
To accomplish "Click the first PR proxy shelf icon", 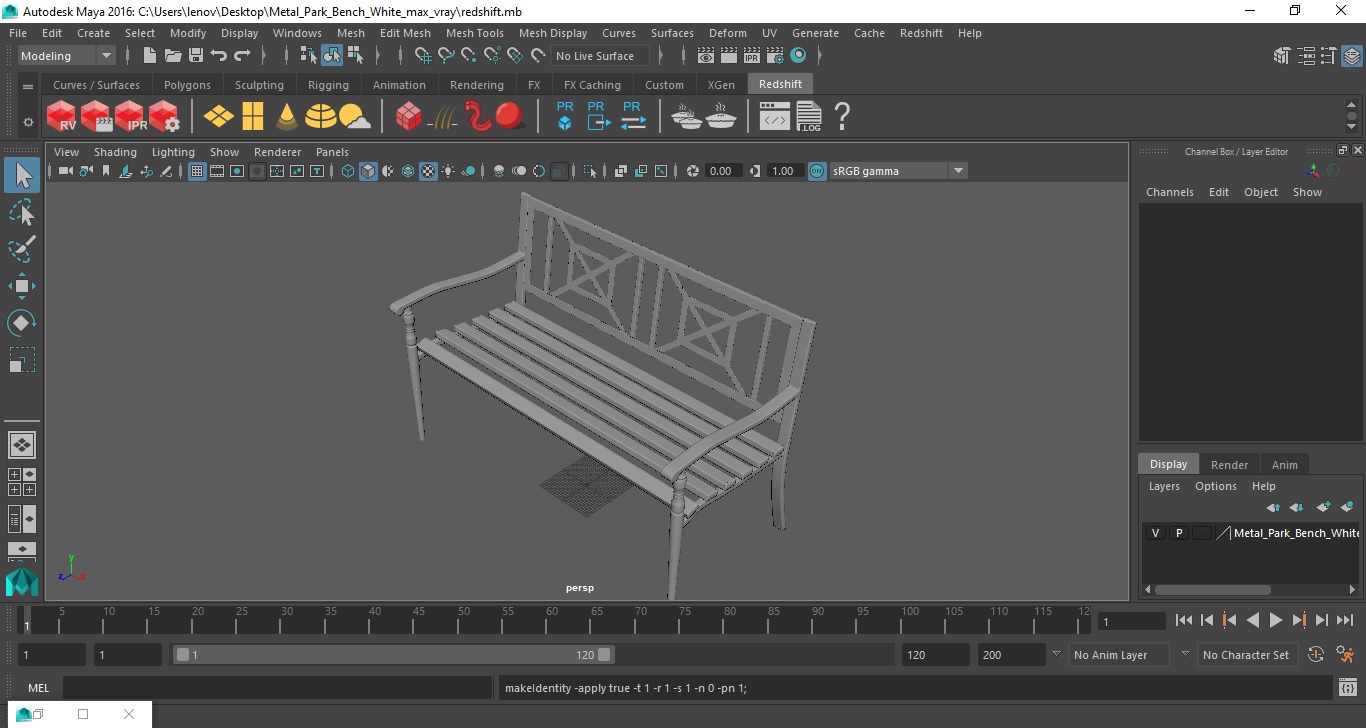I will [x=565, y=116].
